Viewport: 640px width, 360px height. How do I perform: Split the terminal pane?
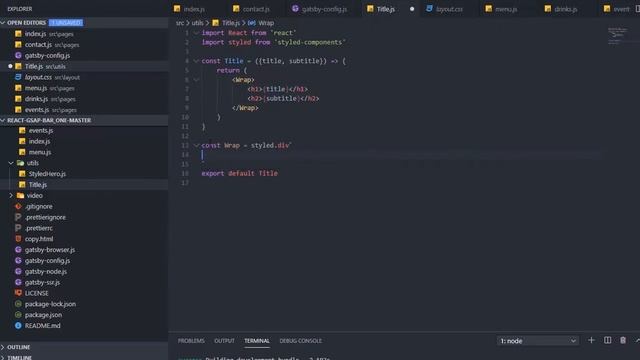pyautogui.click(x=607, y=340)
